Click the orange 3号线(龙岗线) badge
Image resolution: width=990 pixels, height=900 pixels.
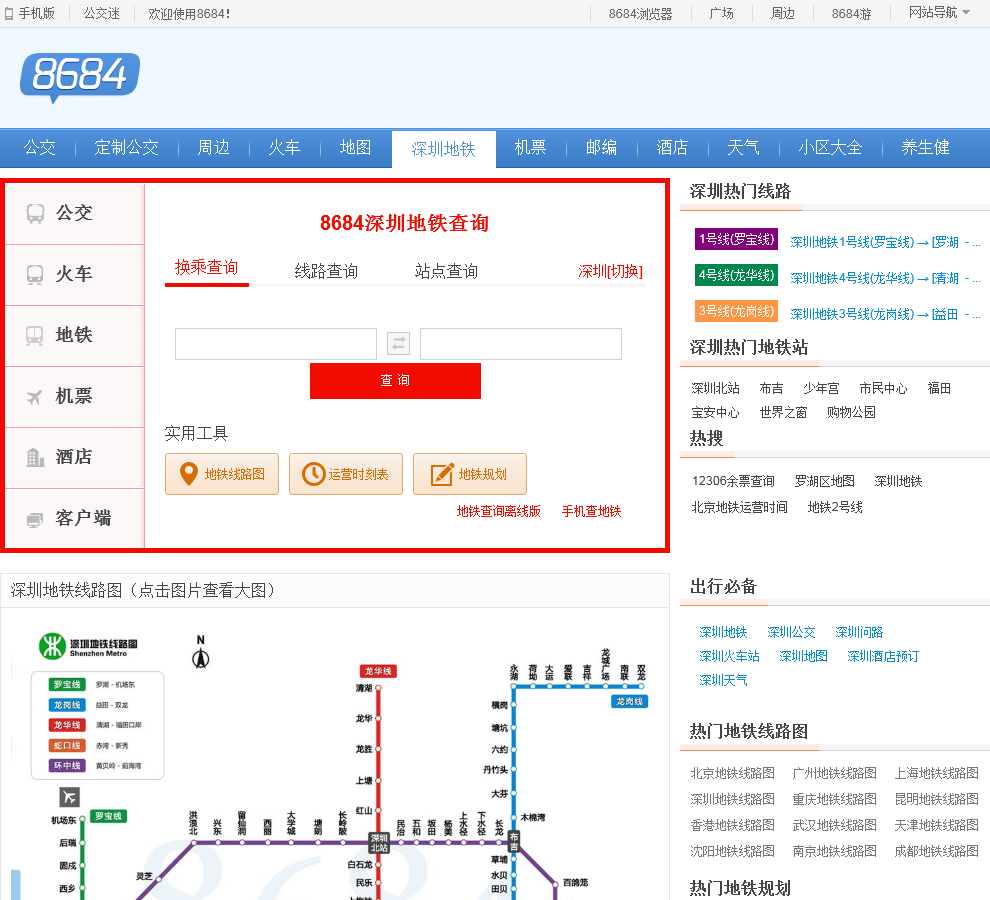click(x=736, y=311)
